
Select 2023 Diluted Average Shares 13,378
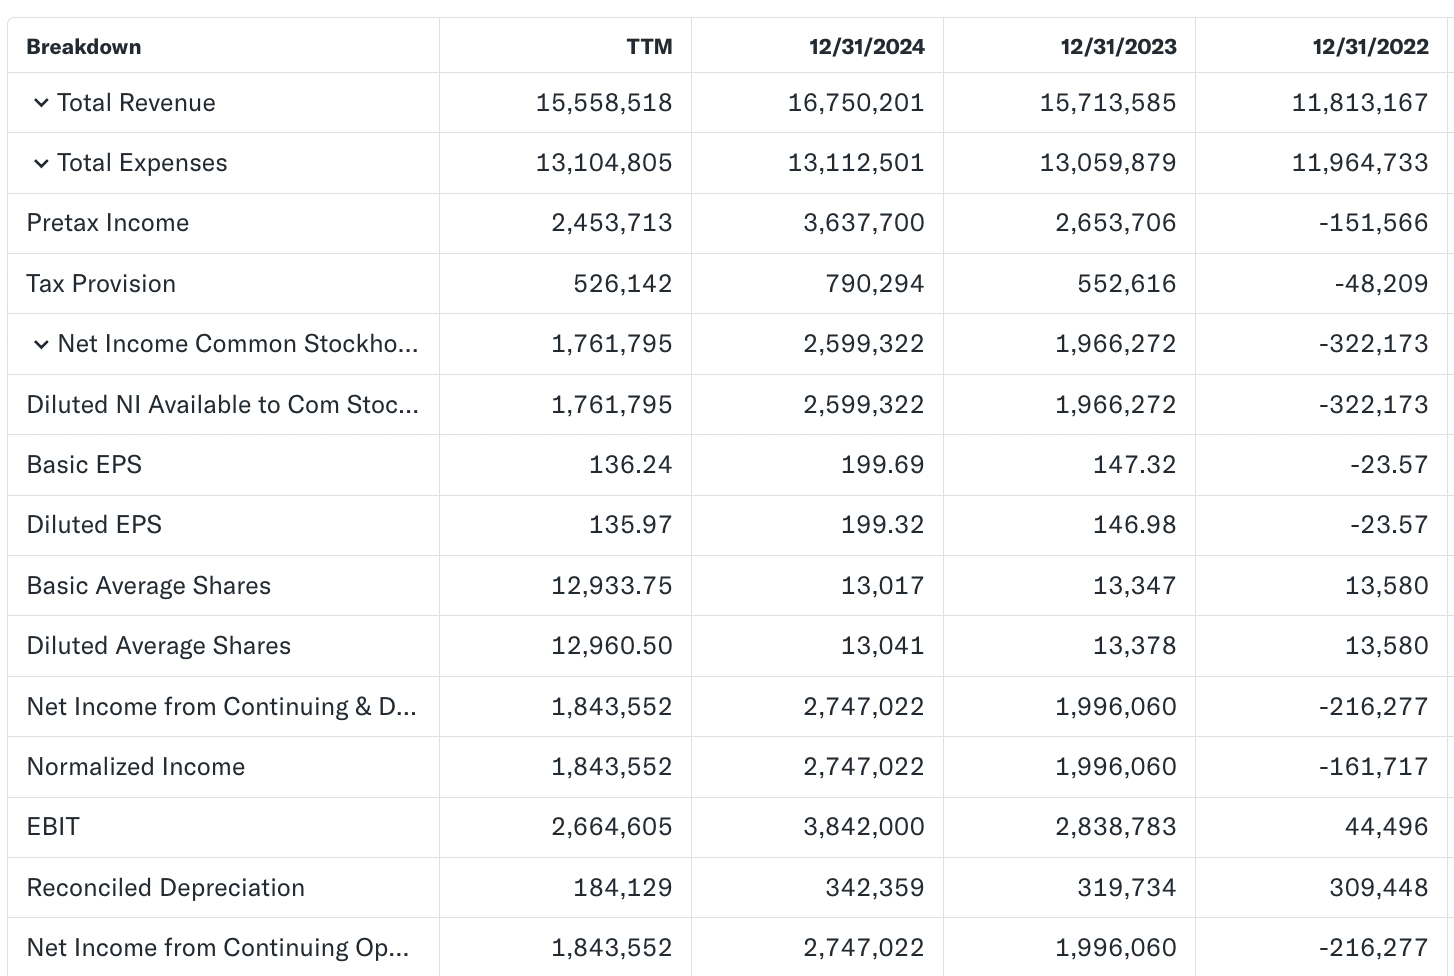[1135, 646]
